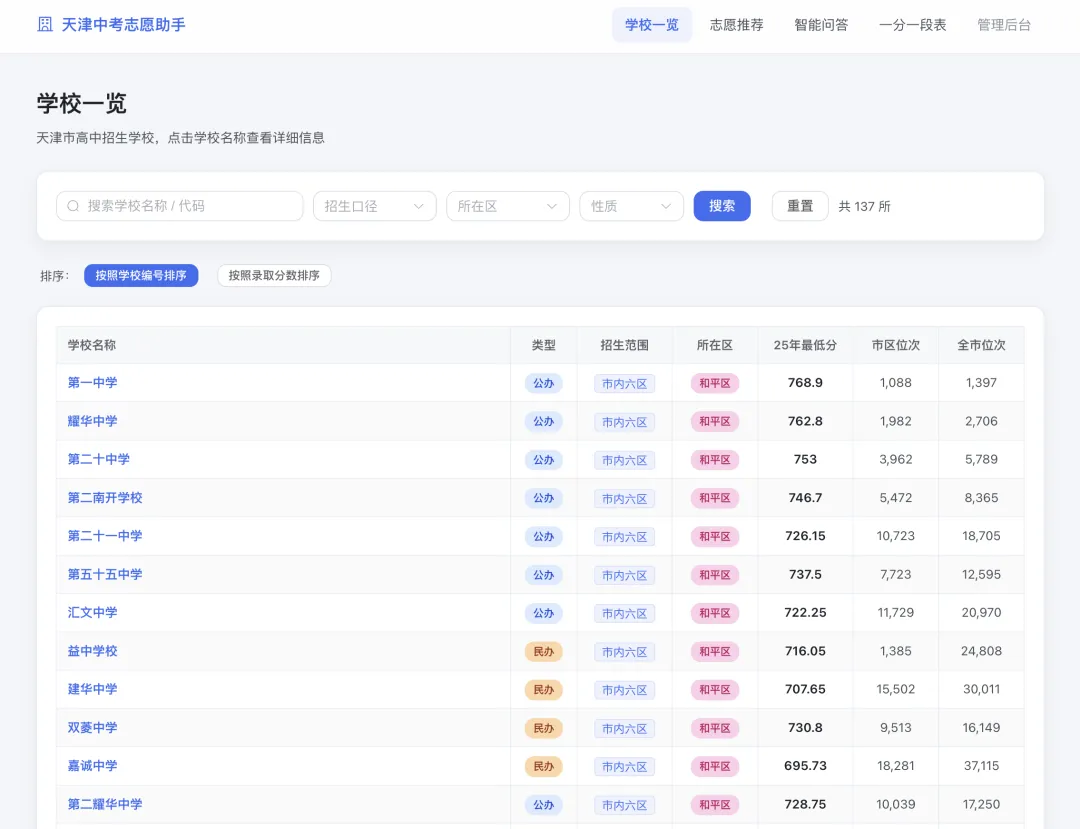Click score 737.5 cell

click(805, 574)
